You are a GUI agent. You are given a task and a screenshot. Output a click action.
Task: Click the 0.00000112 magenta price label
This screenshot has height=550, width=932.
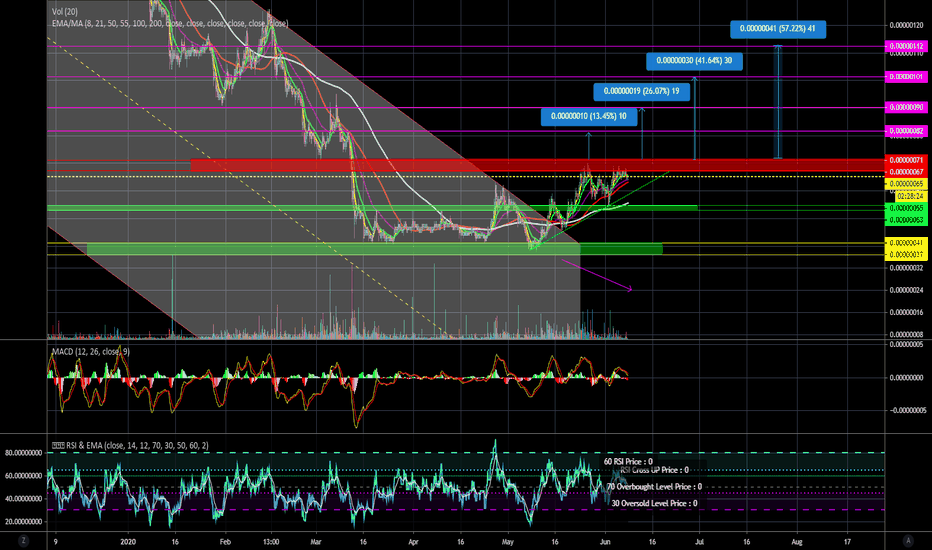click(906, 46)
